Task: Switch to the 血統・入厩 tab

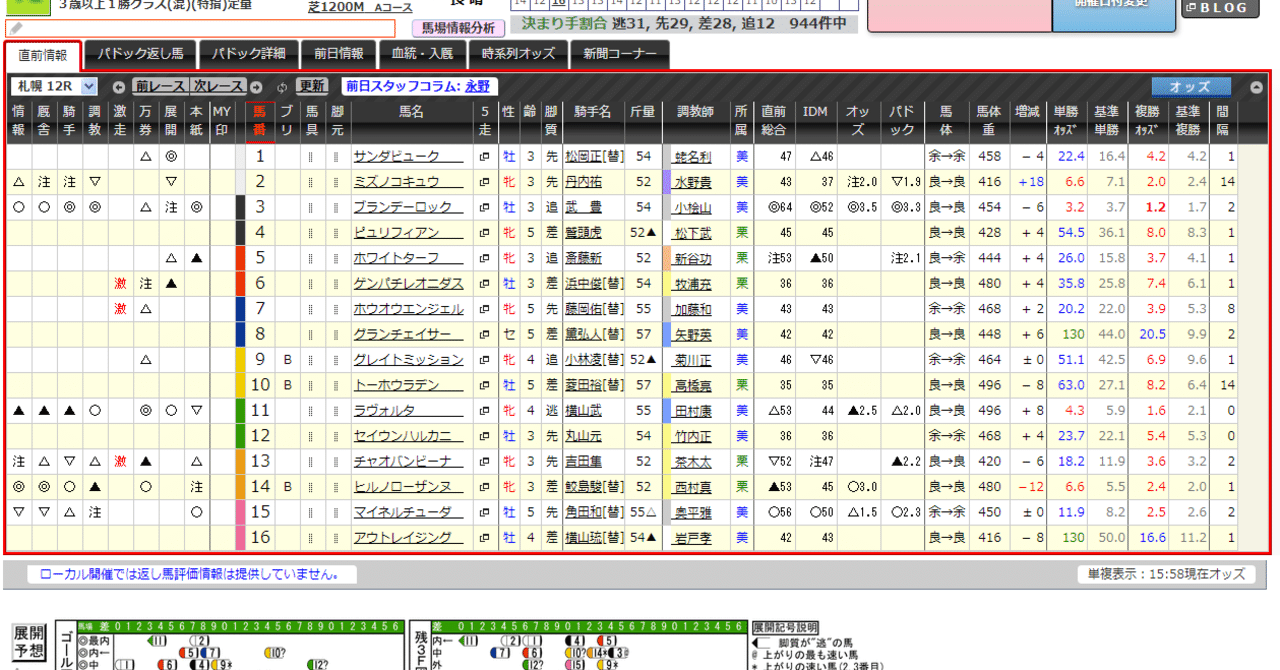Action: coord(422,55)
